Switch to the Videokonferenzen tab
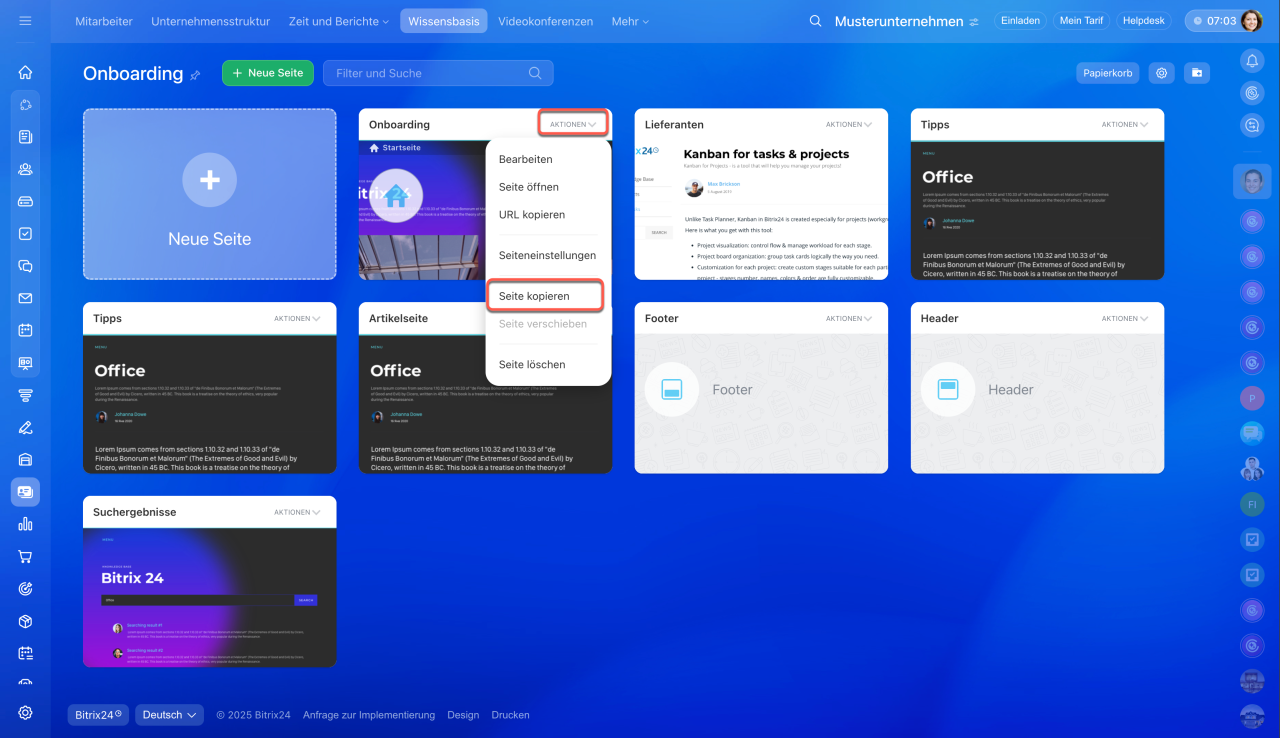This screenshot has height=738, width=1280. 545,21
